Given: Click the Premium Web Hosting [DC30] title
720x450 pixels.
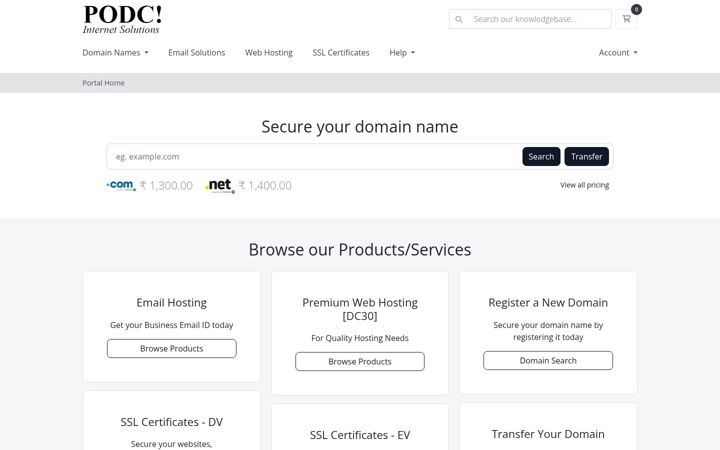Looking at the screenshot, I should 360,309.
